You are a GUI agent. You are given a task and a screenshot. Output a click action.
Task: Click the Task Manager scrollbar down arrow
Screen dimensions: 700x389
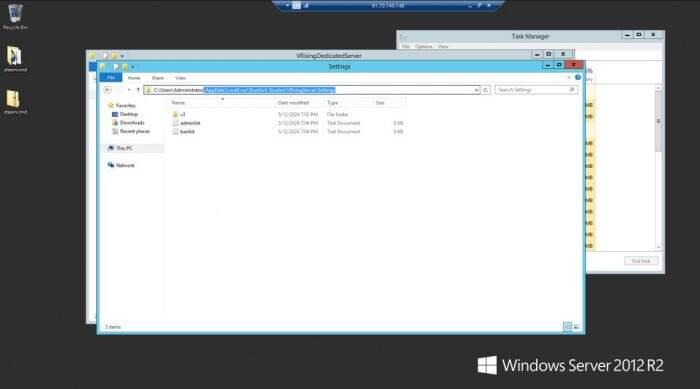tap(658, 247)
